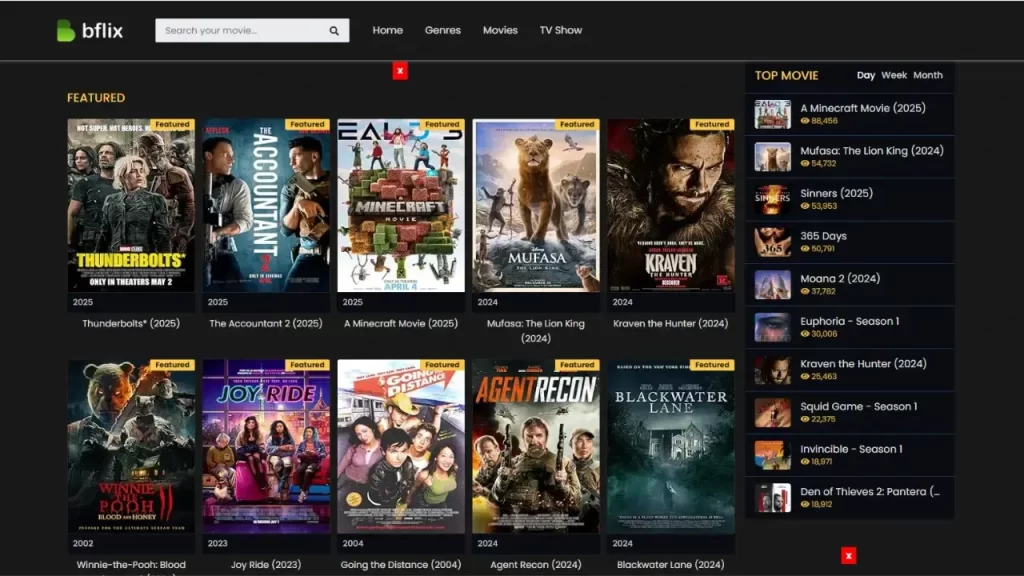Screen dimensions: 1024x576
Task: Click Mufasa: The Lion King title under poster
Action: click(x=536, y=330)
